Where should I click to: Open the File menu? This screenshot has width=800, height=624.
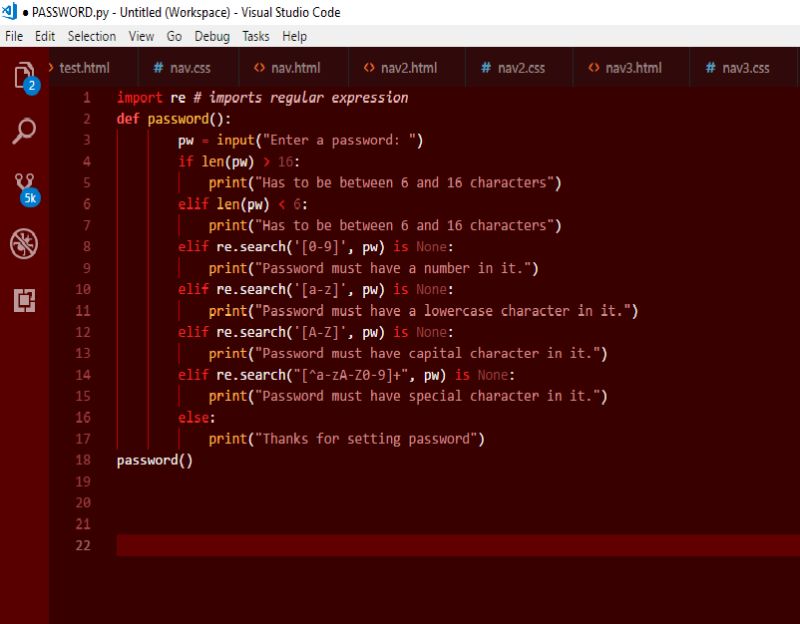pyautogui.click(x=14, y=36)
